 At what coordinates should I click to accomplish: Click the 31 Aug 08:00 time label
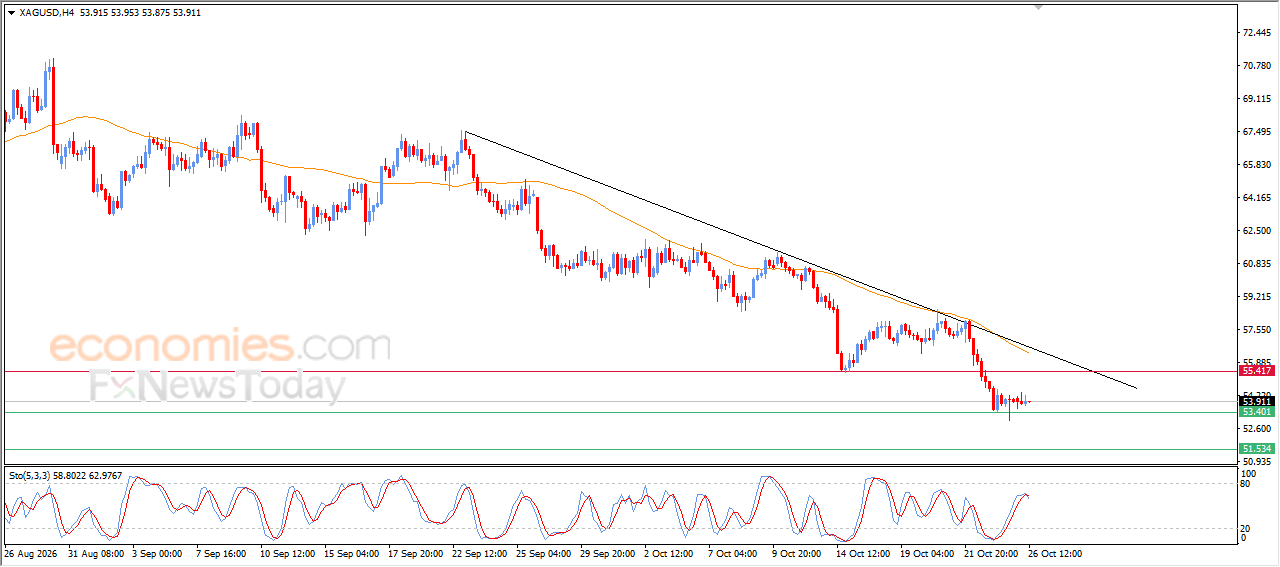coord(96,553)
